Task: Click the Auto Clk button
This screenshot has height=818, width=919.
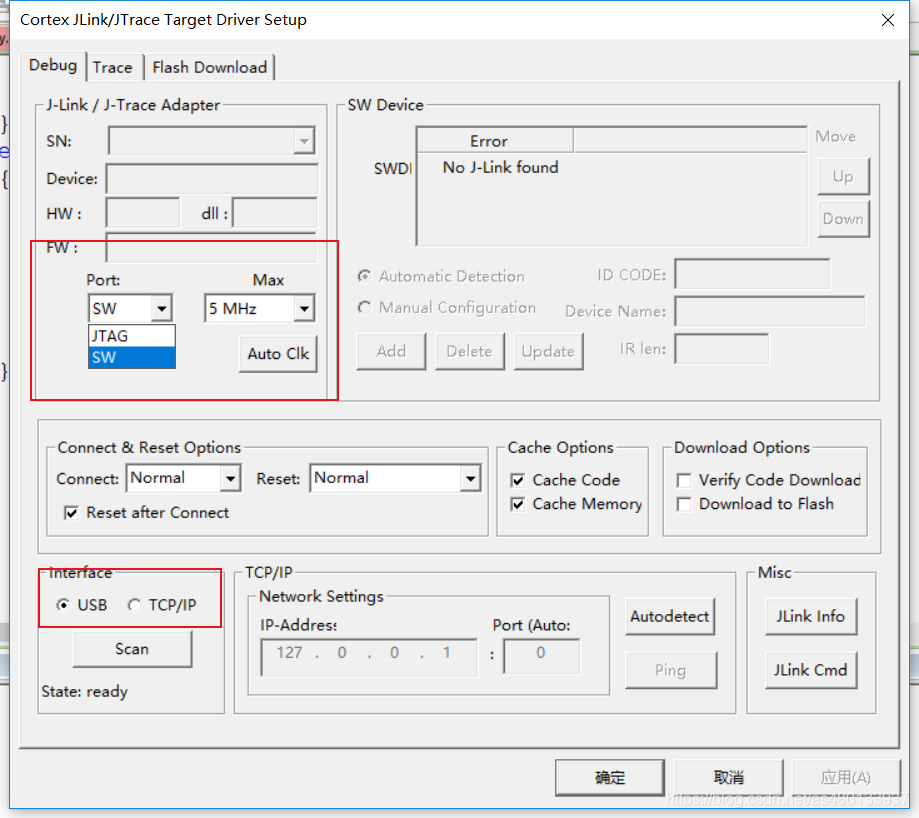Action: point(278,354)
